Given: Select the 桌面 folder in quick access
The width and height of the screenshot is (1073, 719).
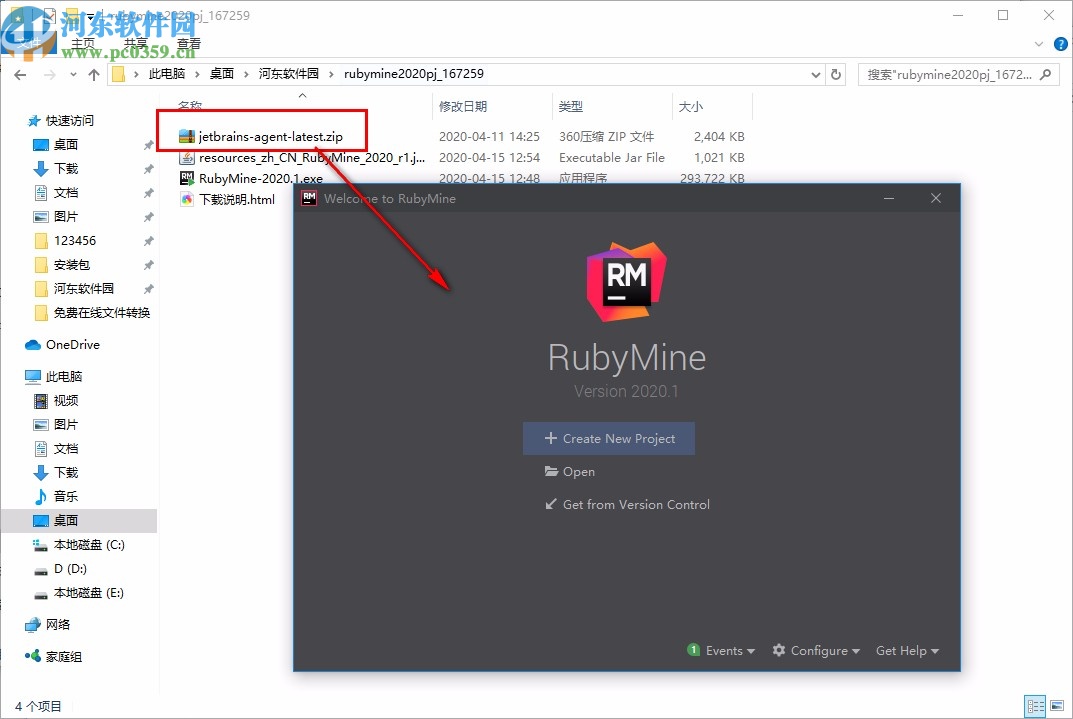Looking at the screenshot, I should [x=64, y=144].
